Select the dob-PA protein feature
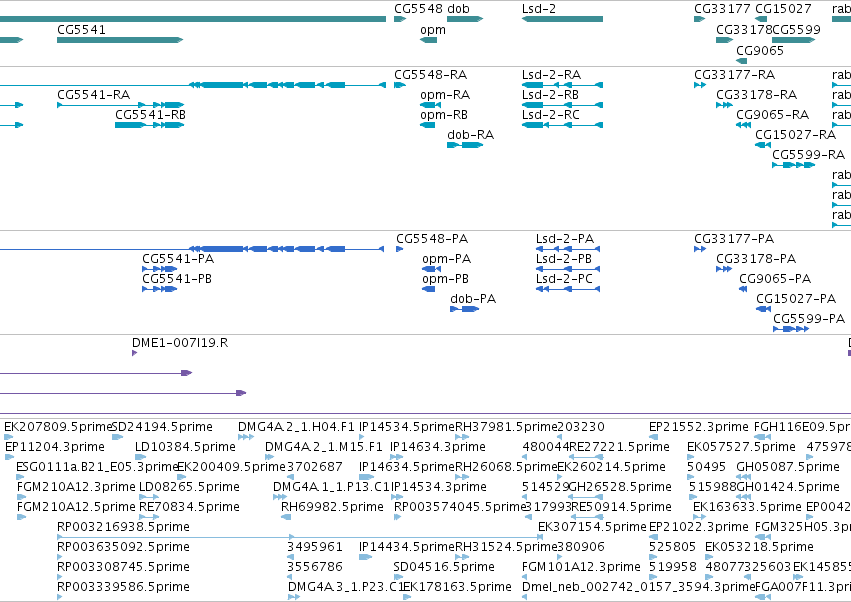The image size is (851, 602). [x=465, y=309]
